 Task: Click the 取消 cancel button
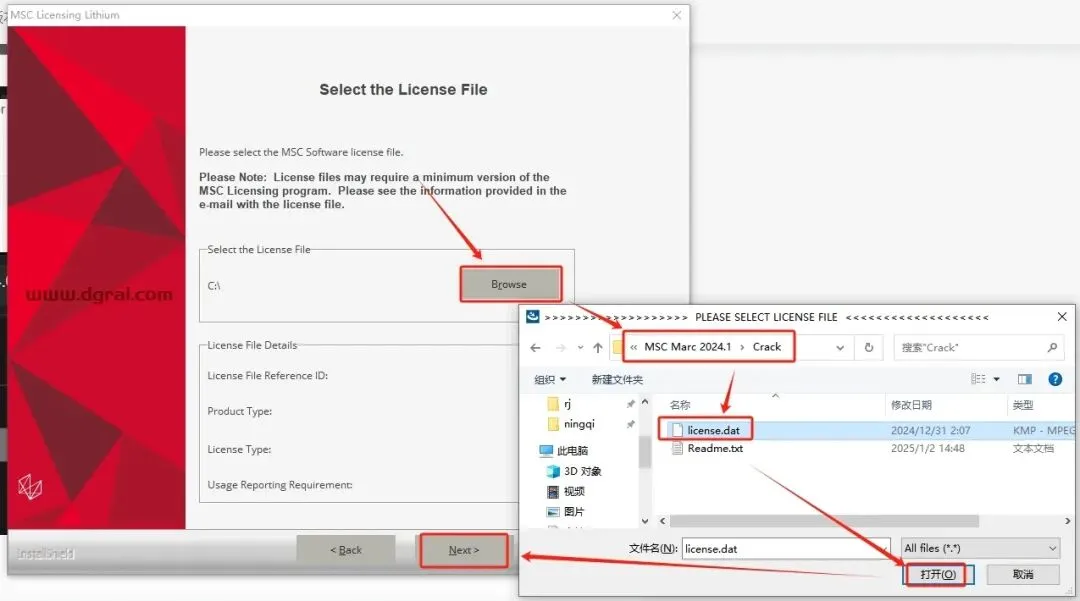(1023, 574)
